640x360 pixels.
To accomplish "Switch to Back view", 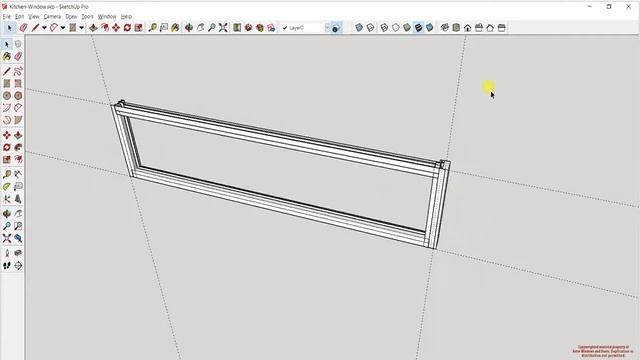I will coord(490,28).
